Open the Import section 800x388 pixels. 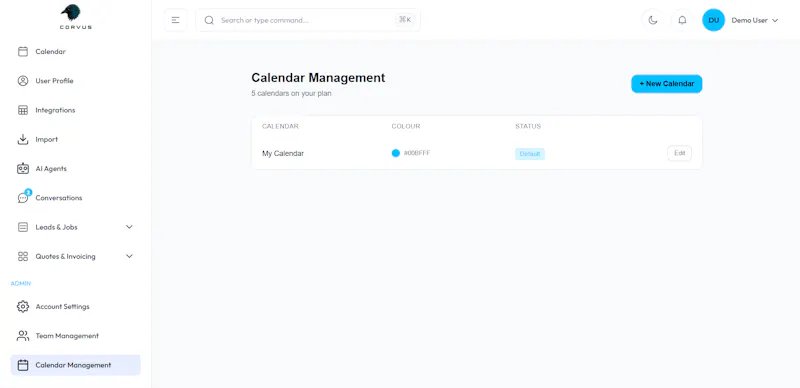coord(46,139)
